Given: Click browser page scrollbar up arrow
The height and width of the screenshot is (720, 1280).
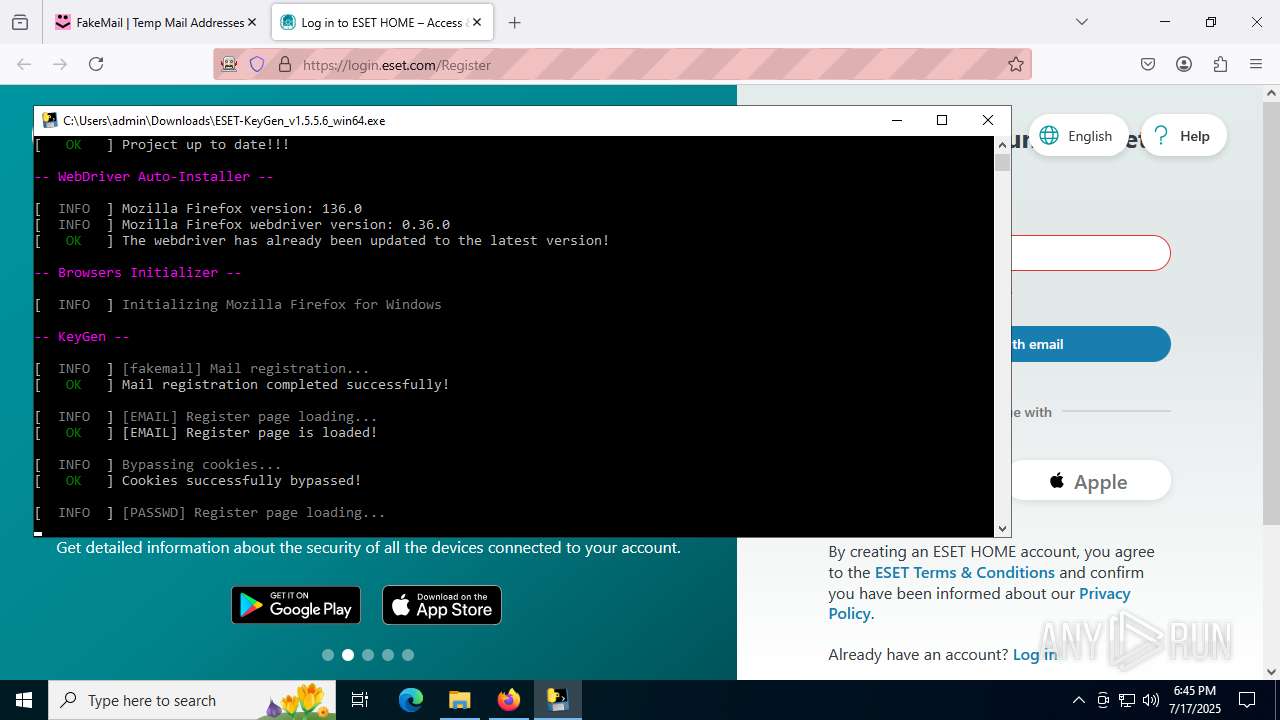Looking at the screenshot, I should pyautogui.click(x=1271, y=93).
